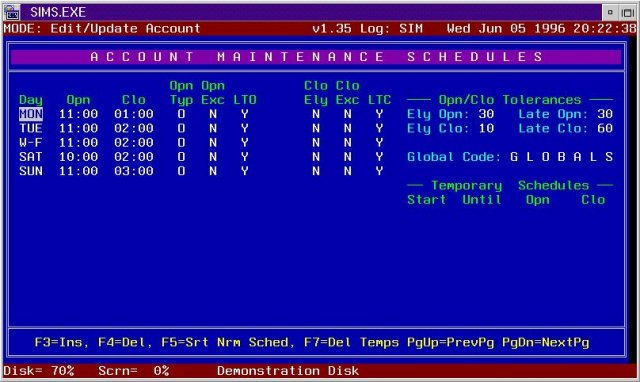640x382 pixels.
Task: Minimize the SIMS.EXE window
Action: pos(610,13)
